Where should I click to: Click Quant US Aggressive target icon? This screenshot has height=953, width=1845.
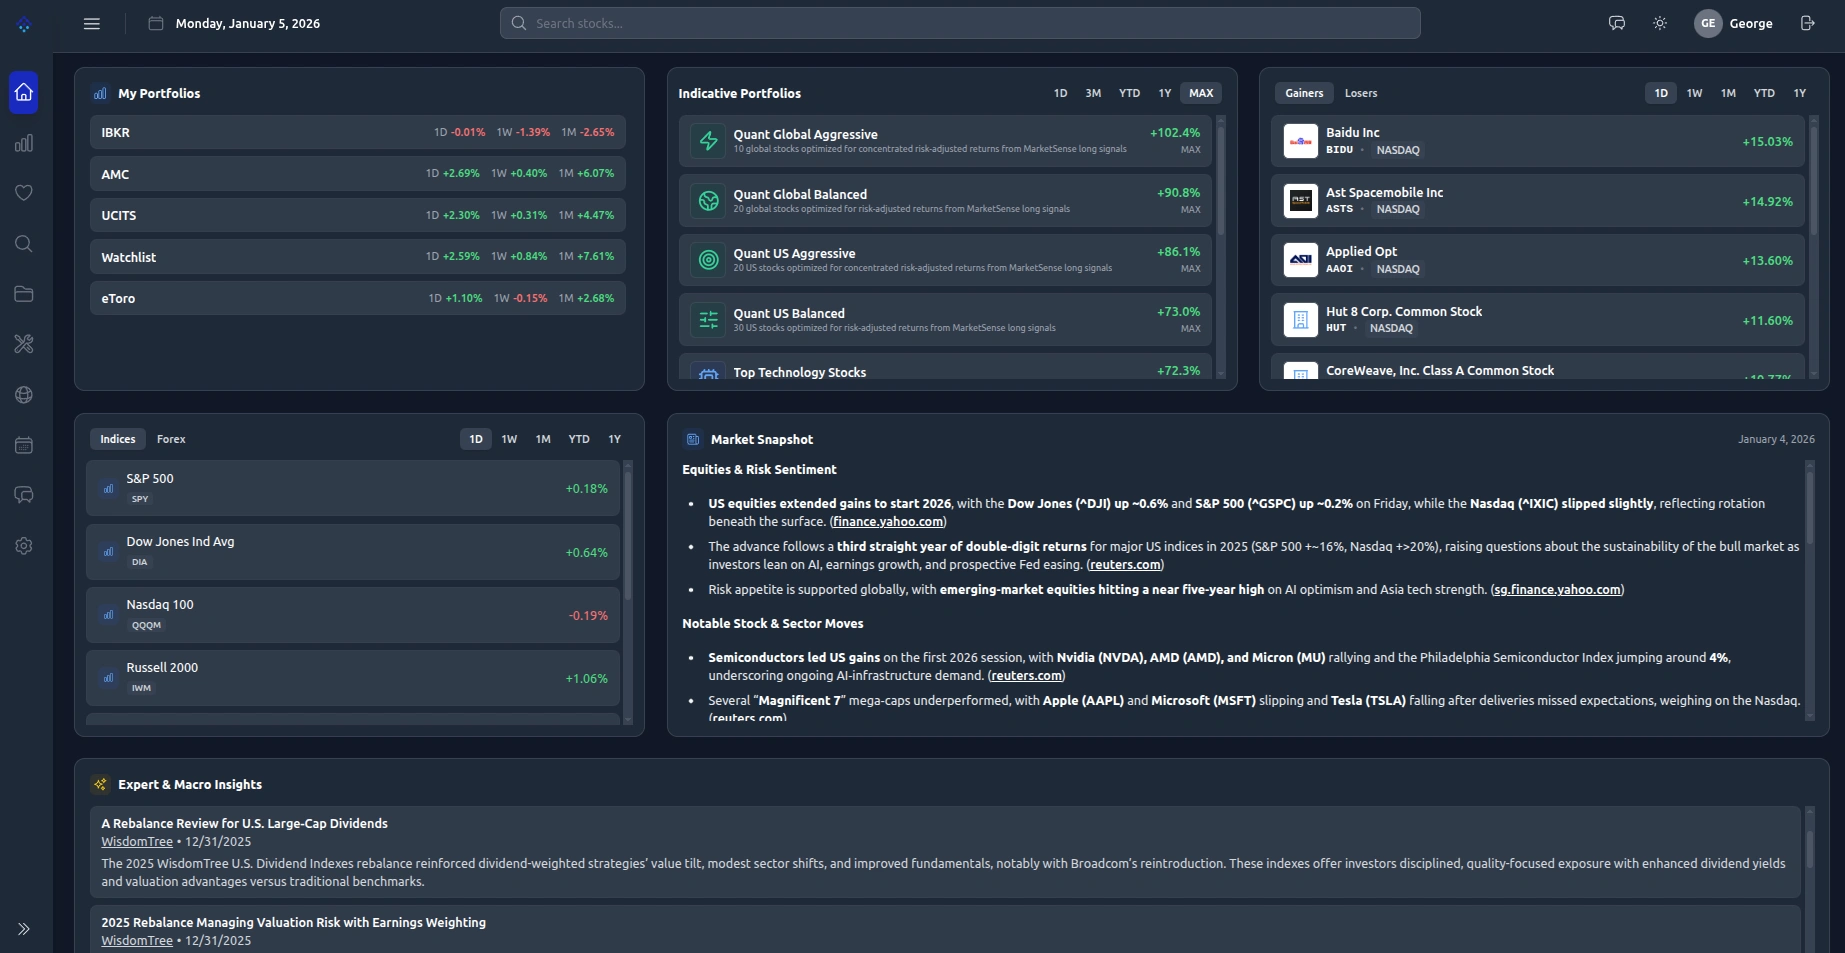point(709,260)
